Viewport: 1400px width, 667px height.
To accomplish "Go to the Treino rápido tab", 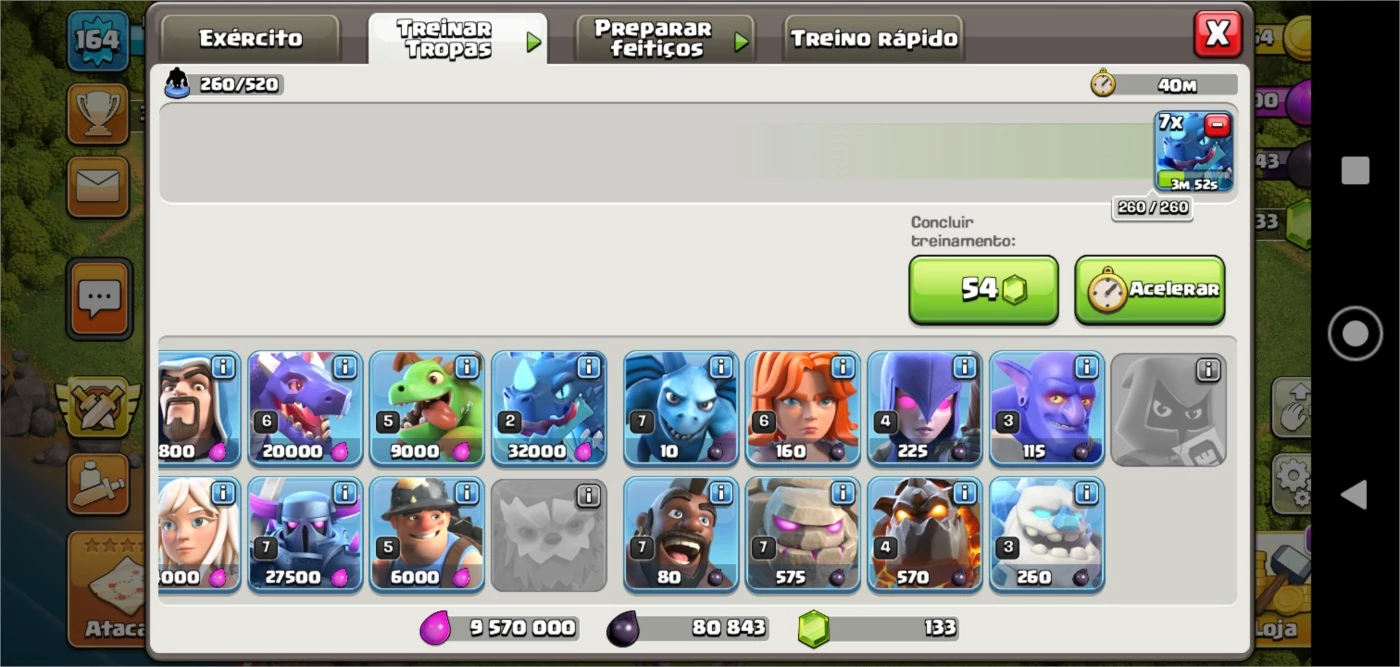I will pyautogui.click(x=874, y=39).
